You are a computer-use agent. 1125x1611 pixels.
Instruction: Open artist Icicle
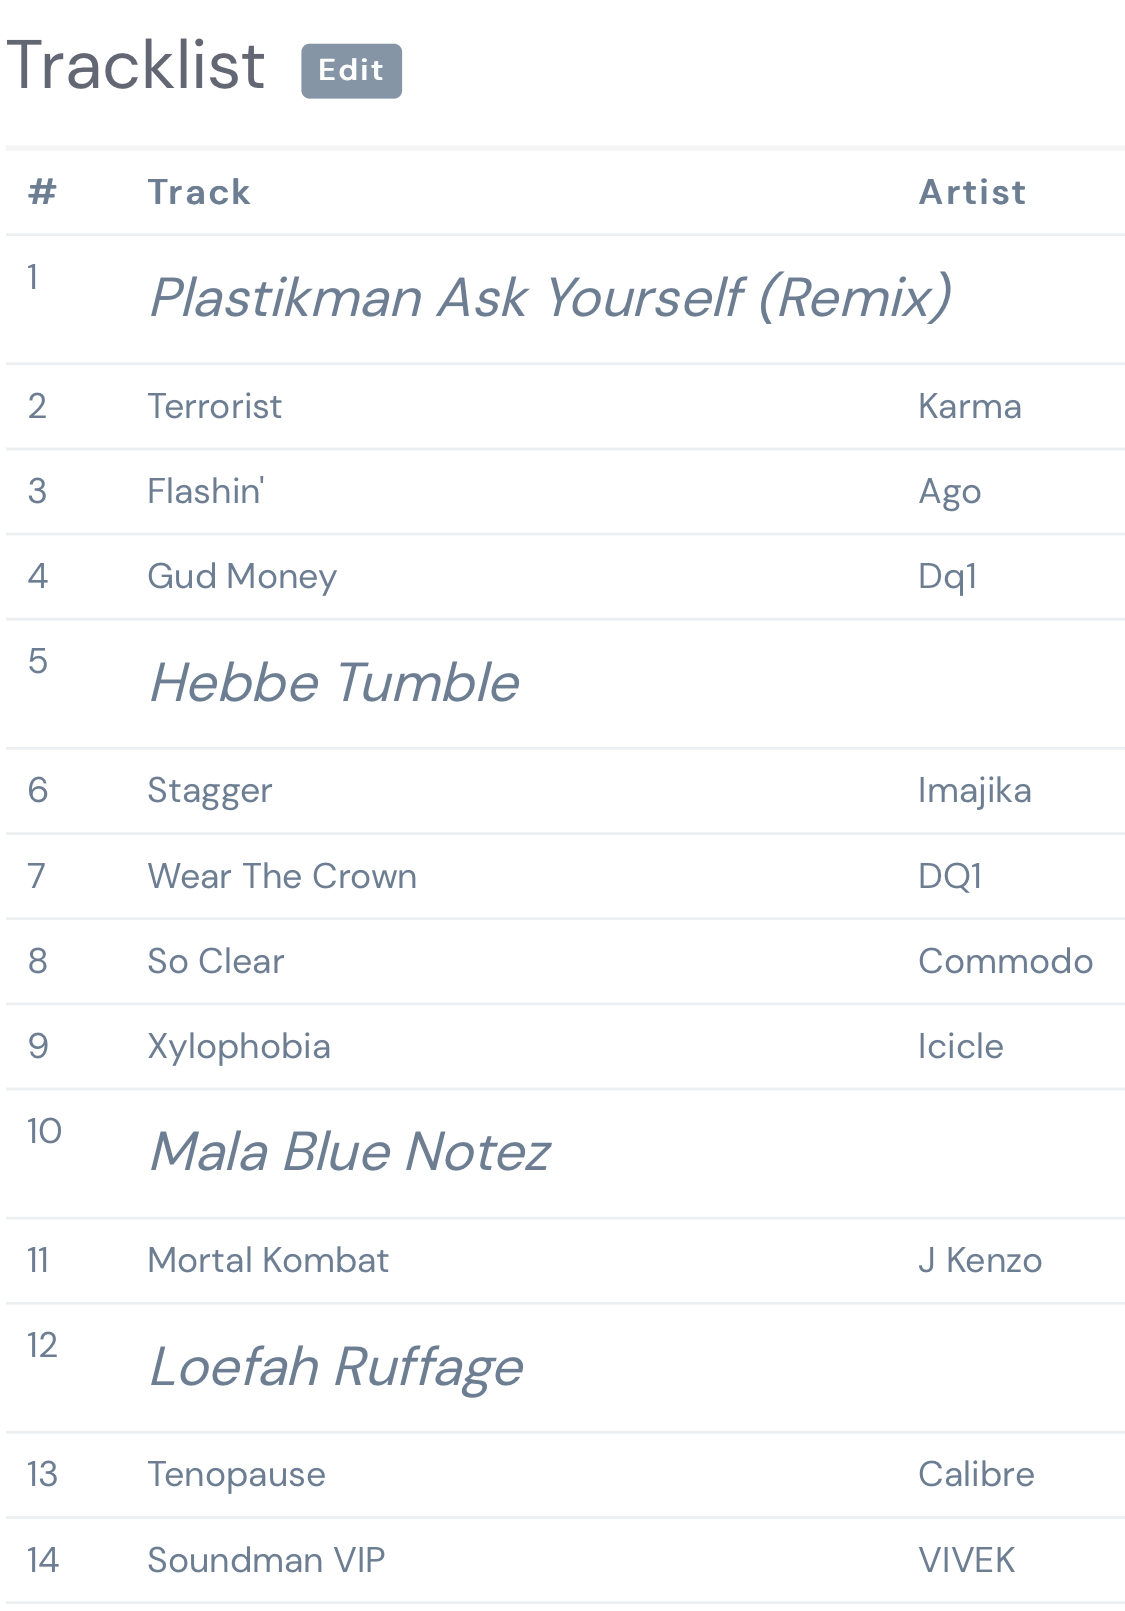960,1047
